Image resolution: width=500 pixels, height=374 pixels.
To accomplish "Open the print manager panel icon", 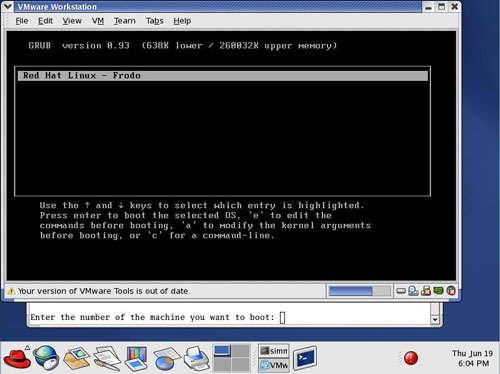I will pos(197,358).
